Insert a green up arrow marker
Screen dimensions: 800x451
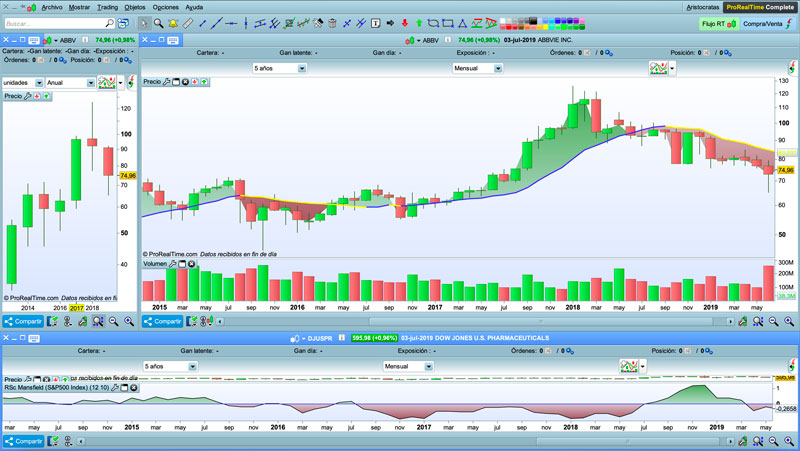point(419,23)
